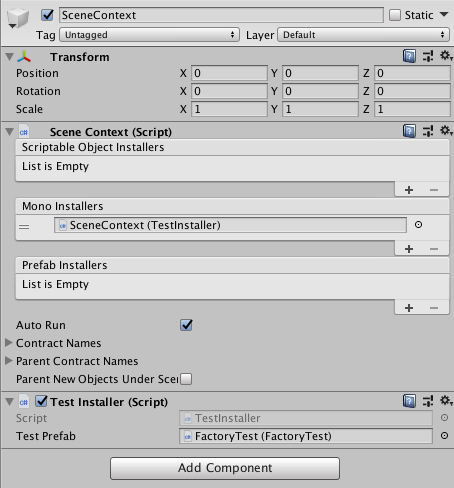
Task: Add entry to Mono Installers list
Action: click(x=409, y=249)
